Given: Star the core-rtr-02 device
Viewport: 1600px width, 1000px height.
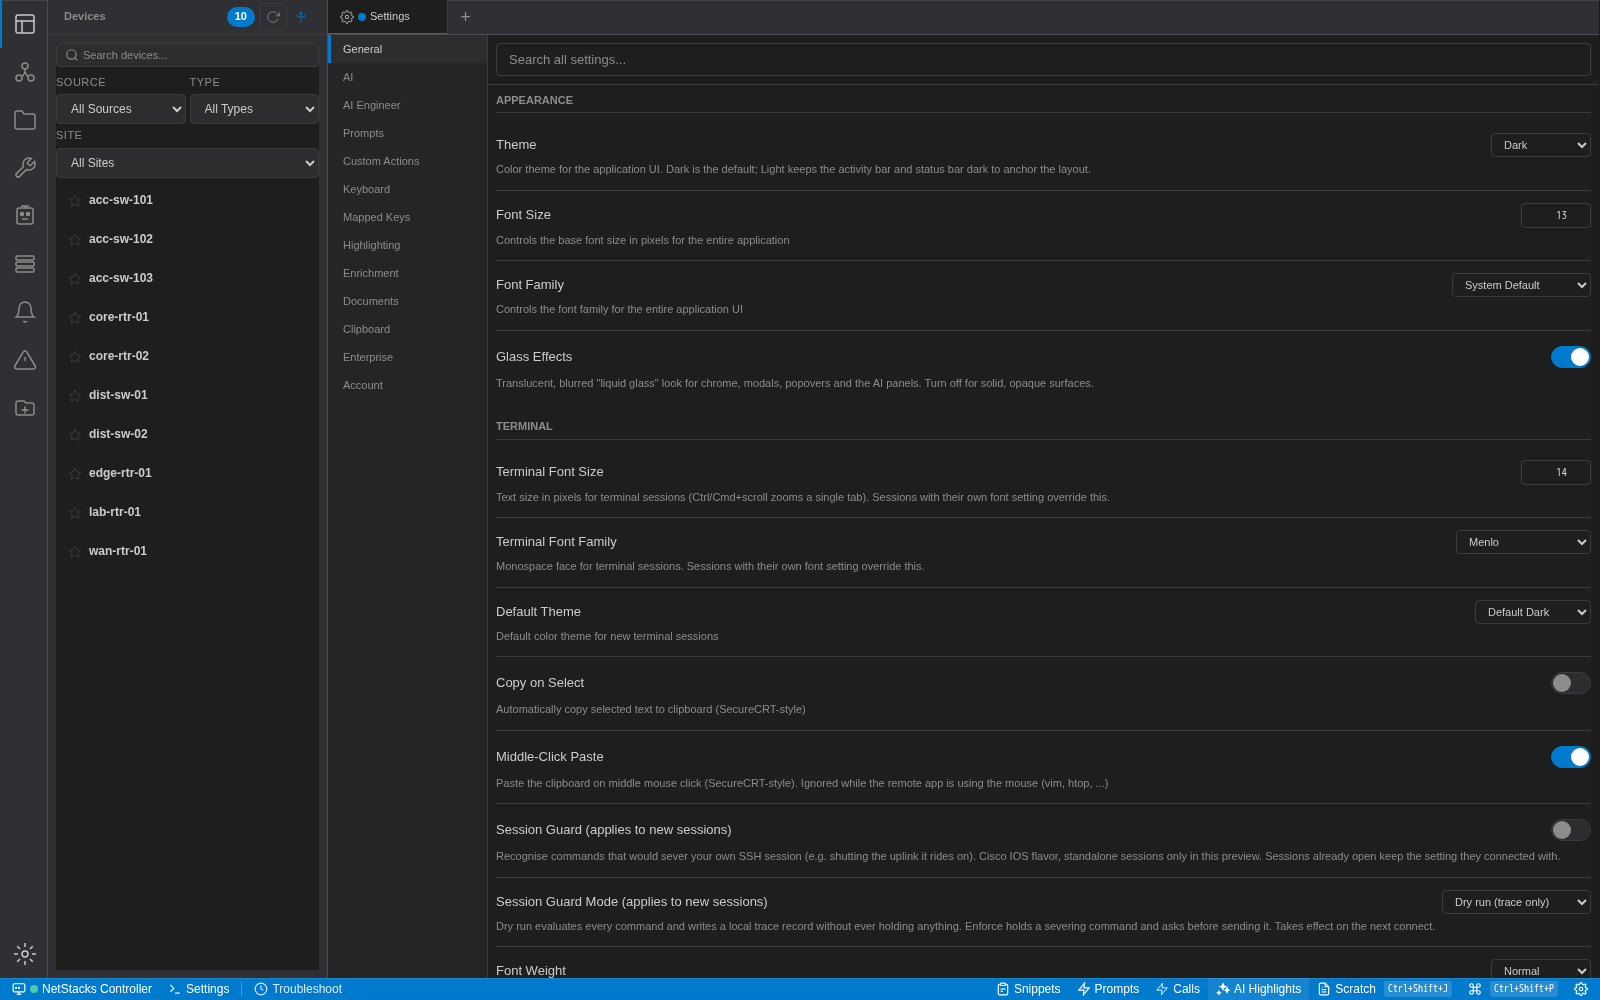Looking at the screenshot, I should (x=75, y=357).
